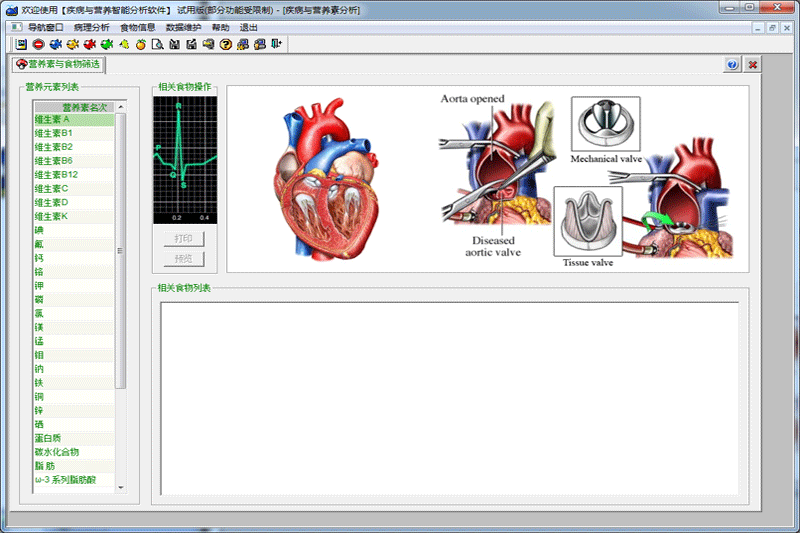Open the 帮助 menu

[x=221, y=27]
